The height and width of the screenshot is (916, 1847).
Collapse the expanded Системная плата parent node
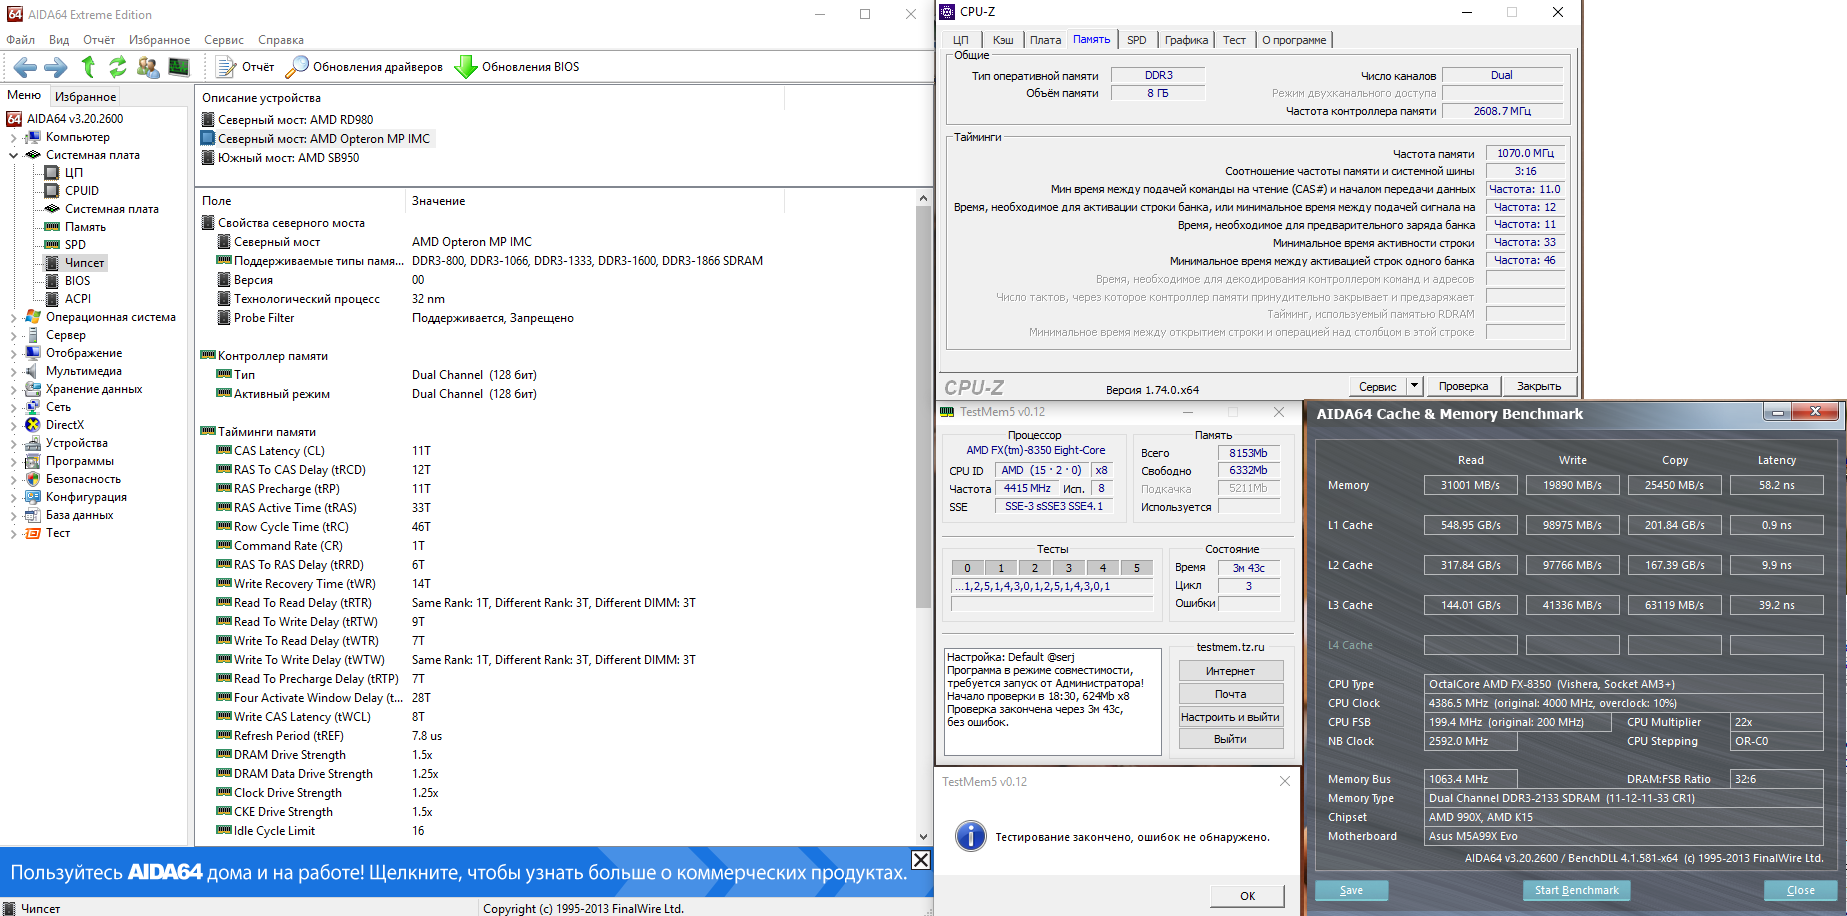(x=13, y=156)
